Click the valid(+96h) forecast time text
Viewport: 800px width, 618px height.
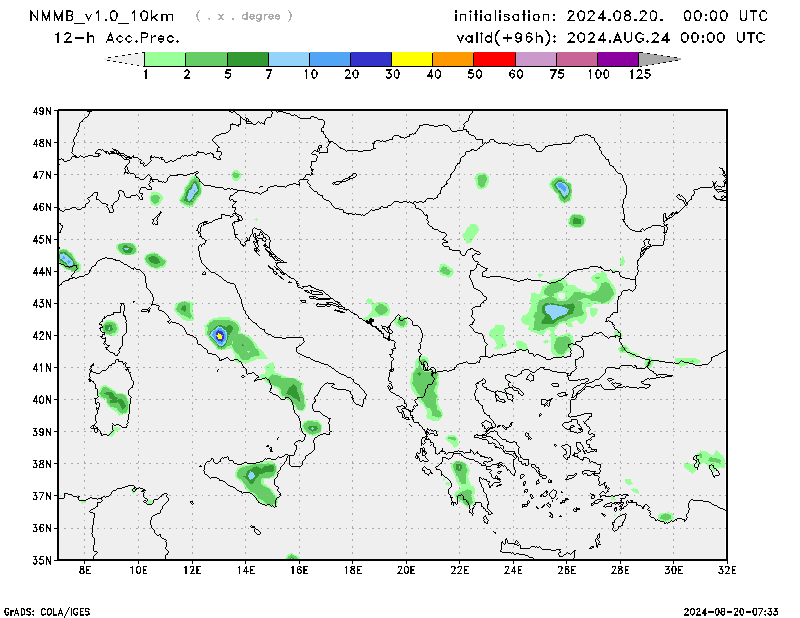610,38
